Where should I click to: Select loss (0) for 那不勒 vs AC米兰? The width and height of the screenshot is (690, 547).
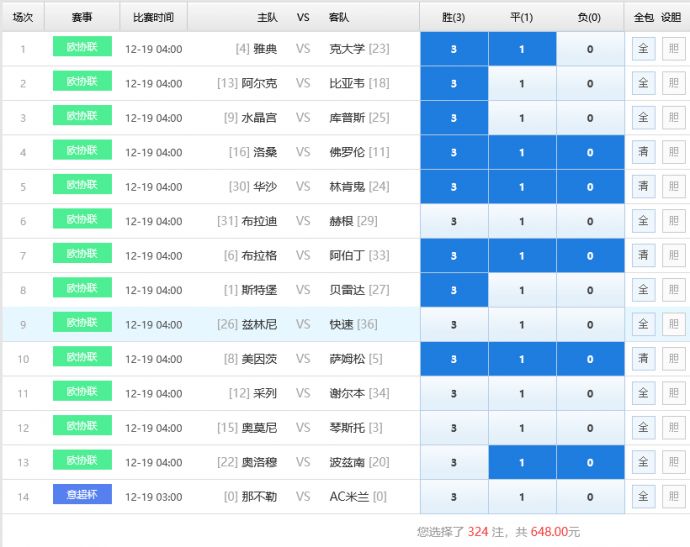pos(590,497)
